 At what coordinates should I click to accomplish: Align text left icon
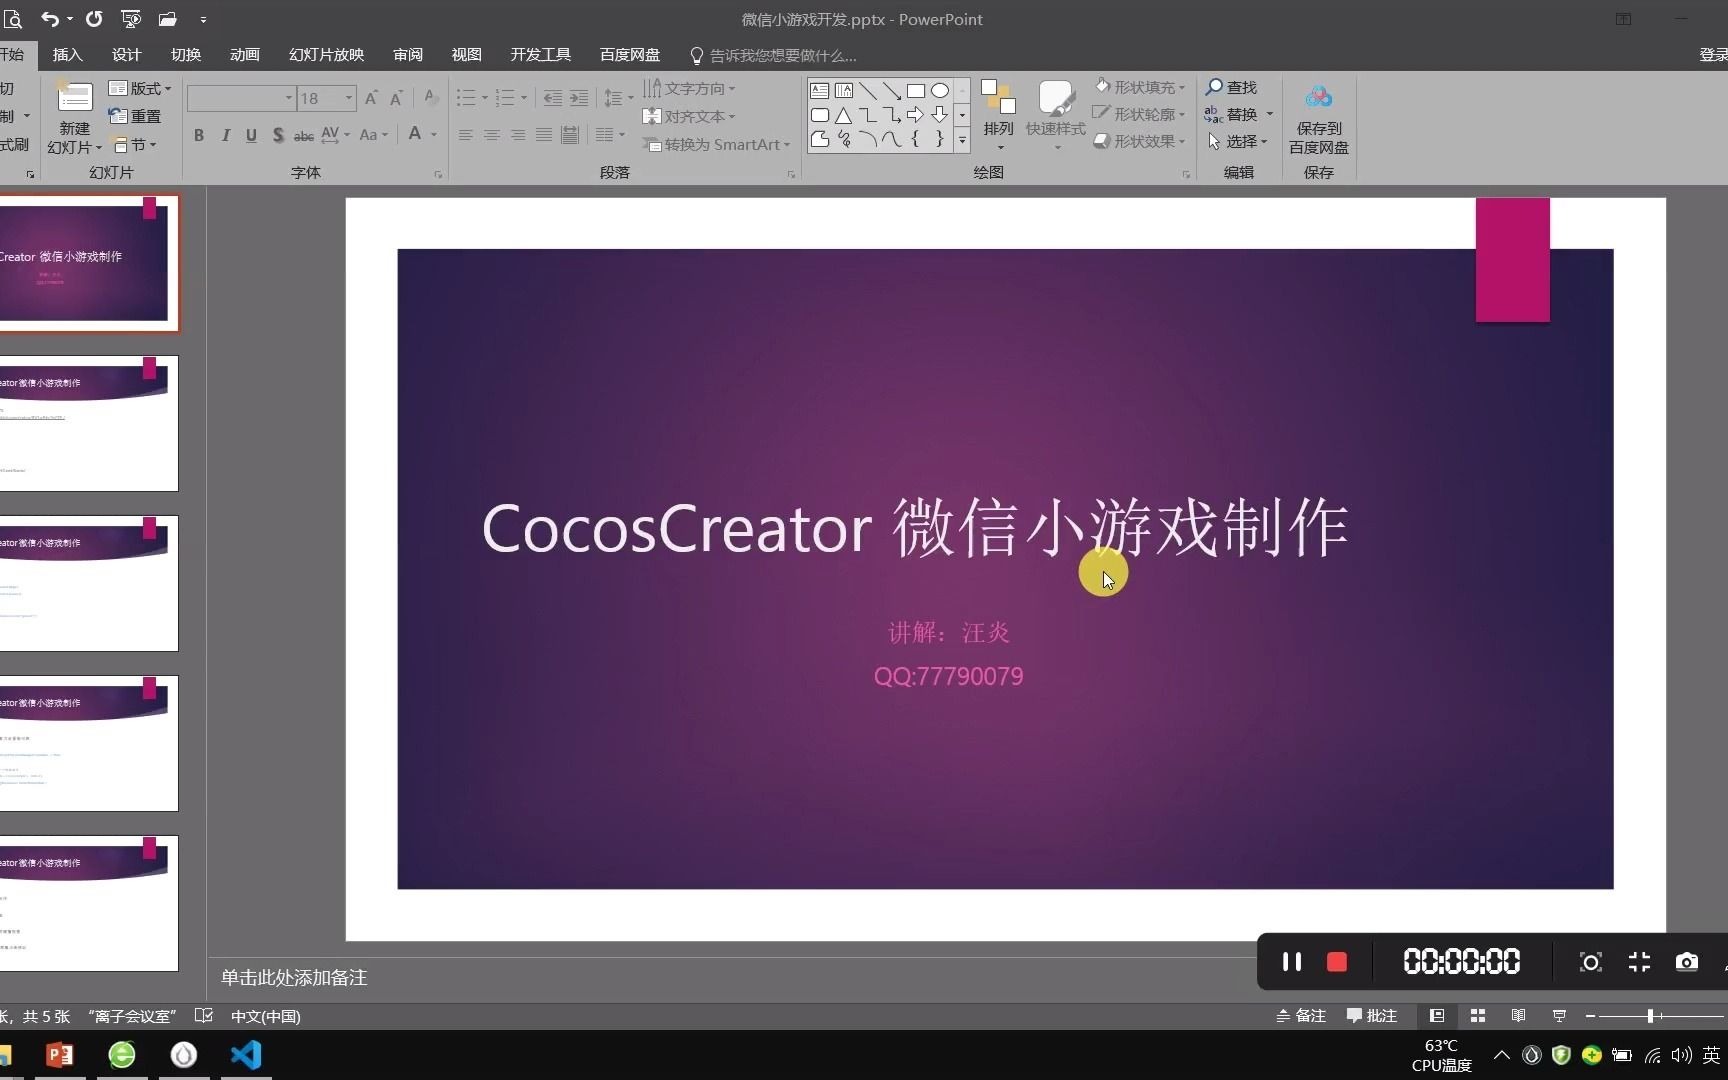click(466, 135)
